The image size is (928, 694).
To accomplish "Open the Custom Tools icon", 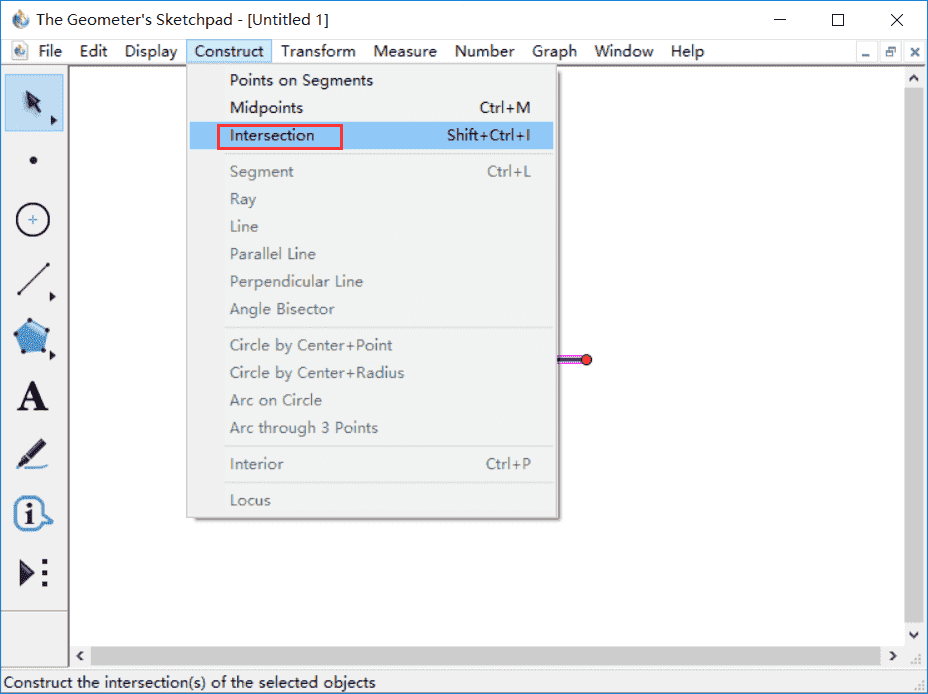I will pyautogui.click(x=33, y=572).
